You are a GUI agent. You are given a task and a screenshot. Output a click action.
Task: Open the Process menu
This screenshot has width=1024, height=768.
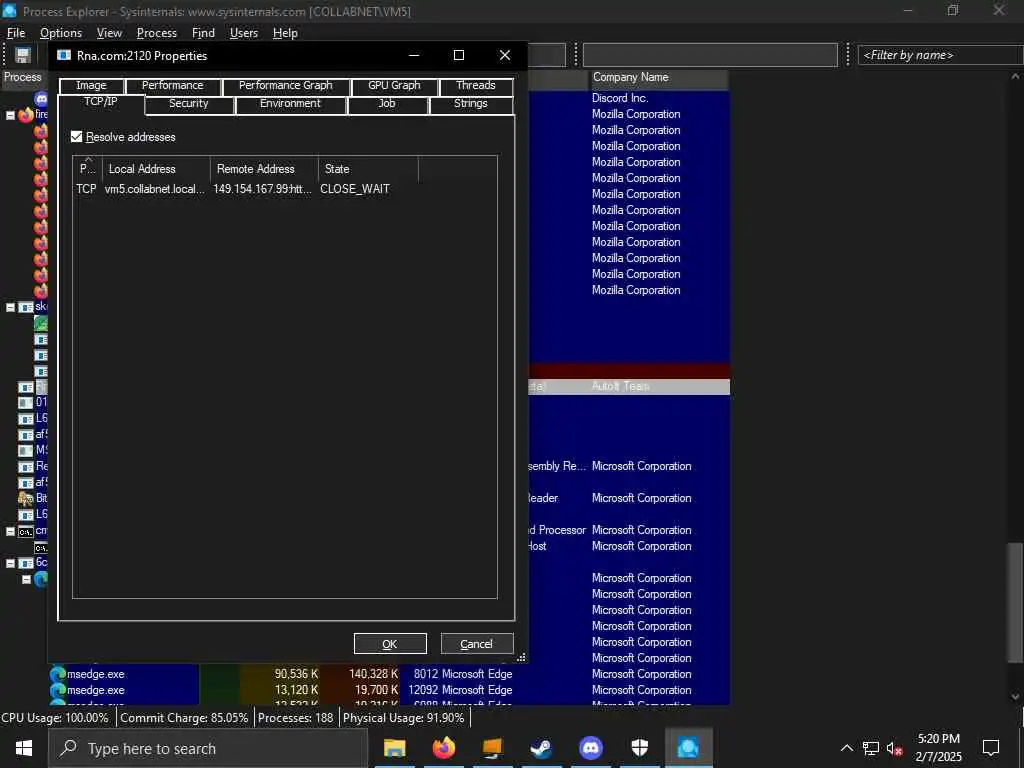coord(157,33)
